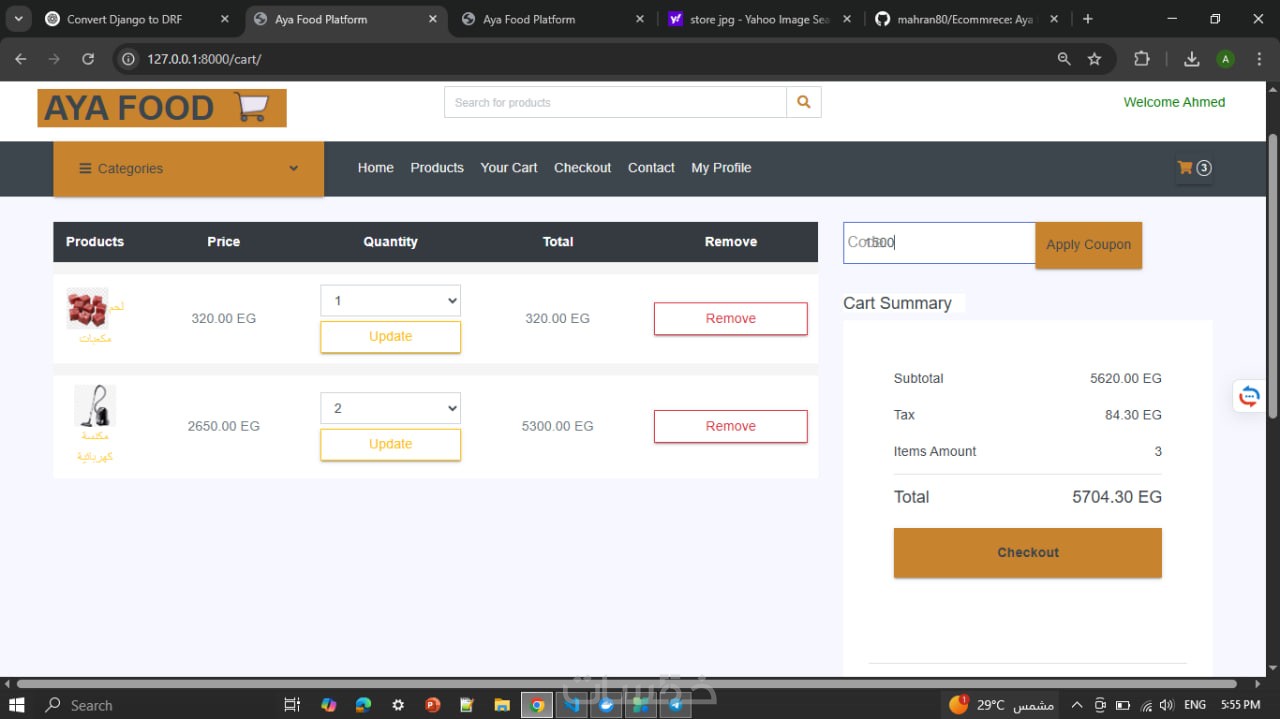Click the Welcome Ahmed greeting
This screenshot has width=1280, height=719.
click(1174, 102)
